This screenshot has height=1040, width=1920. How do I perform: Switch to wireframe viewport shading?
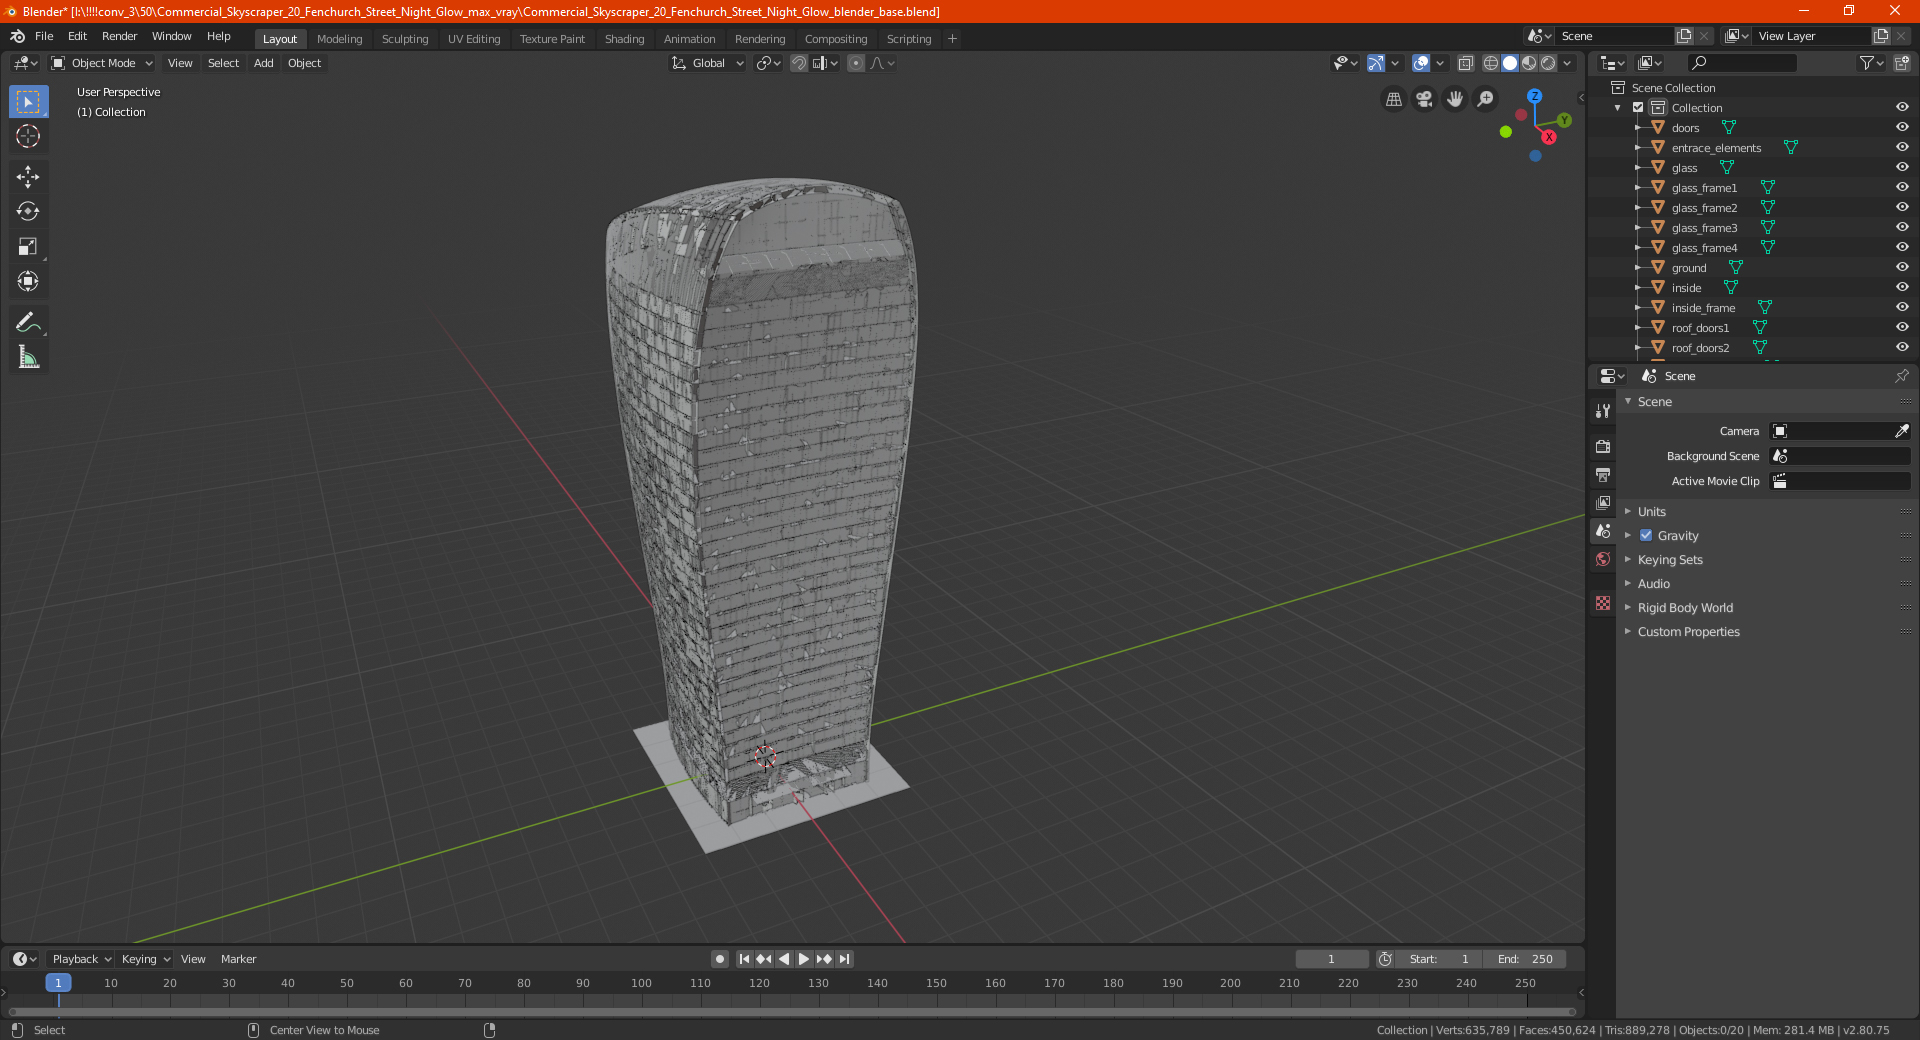click(1491, 63)
